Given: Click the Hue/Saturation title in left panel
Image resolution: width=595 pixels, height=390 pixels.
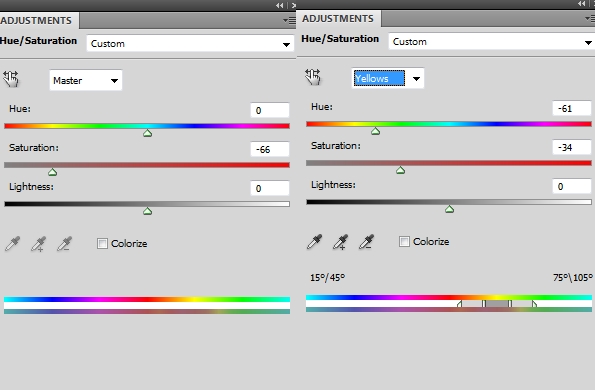Looking at the screenshot, I should click(38, 41).
